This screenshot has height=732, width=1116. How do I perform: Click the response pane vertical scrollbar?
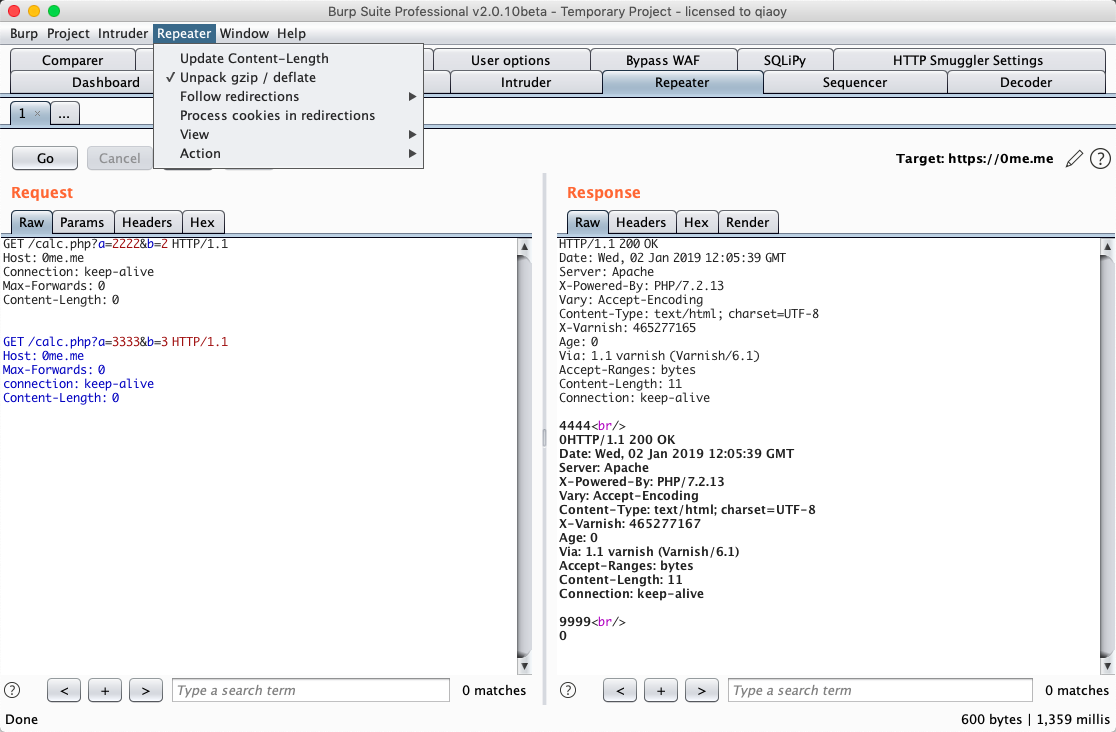[1106, 450]
